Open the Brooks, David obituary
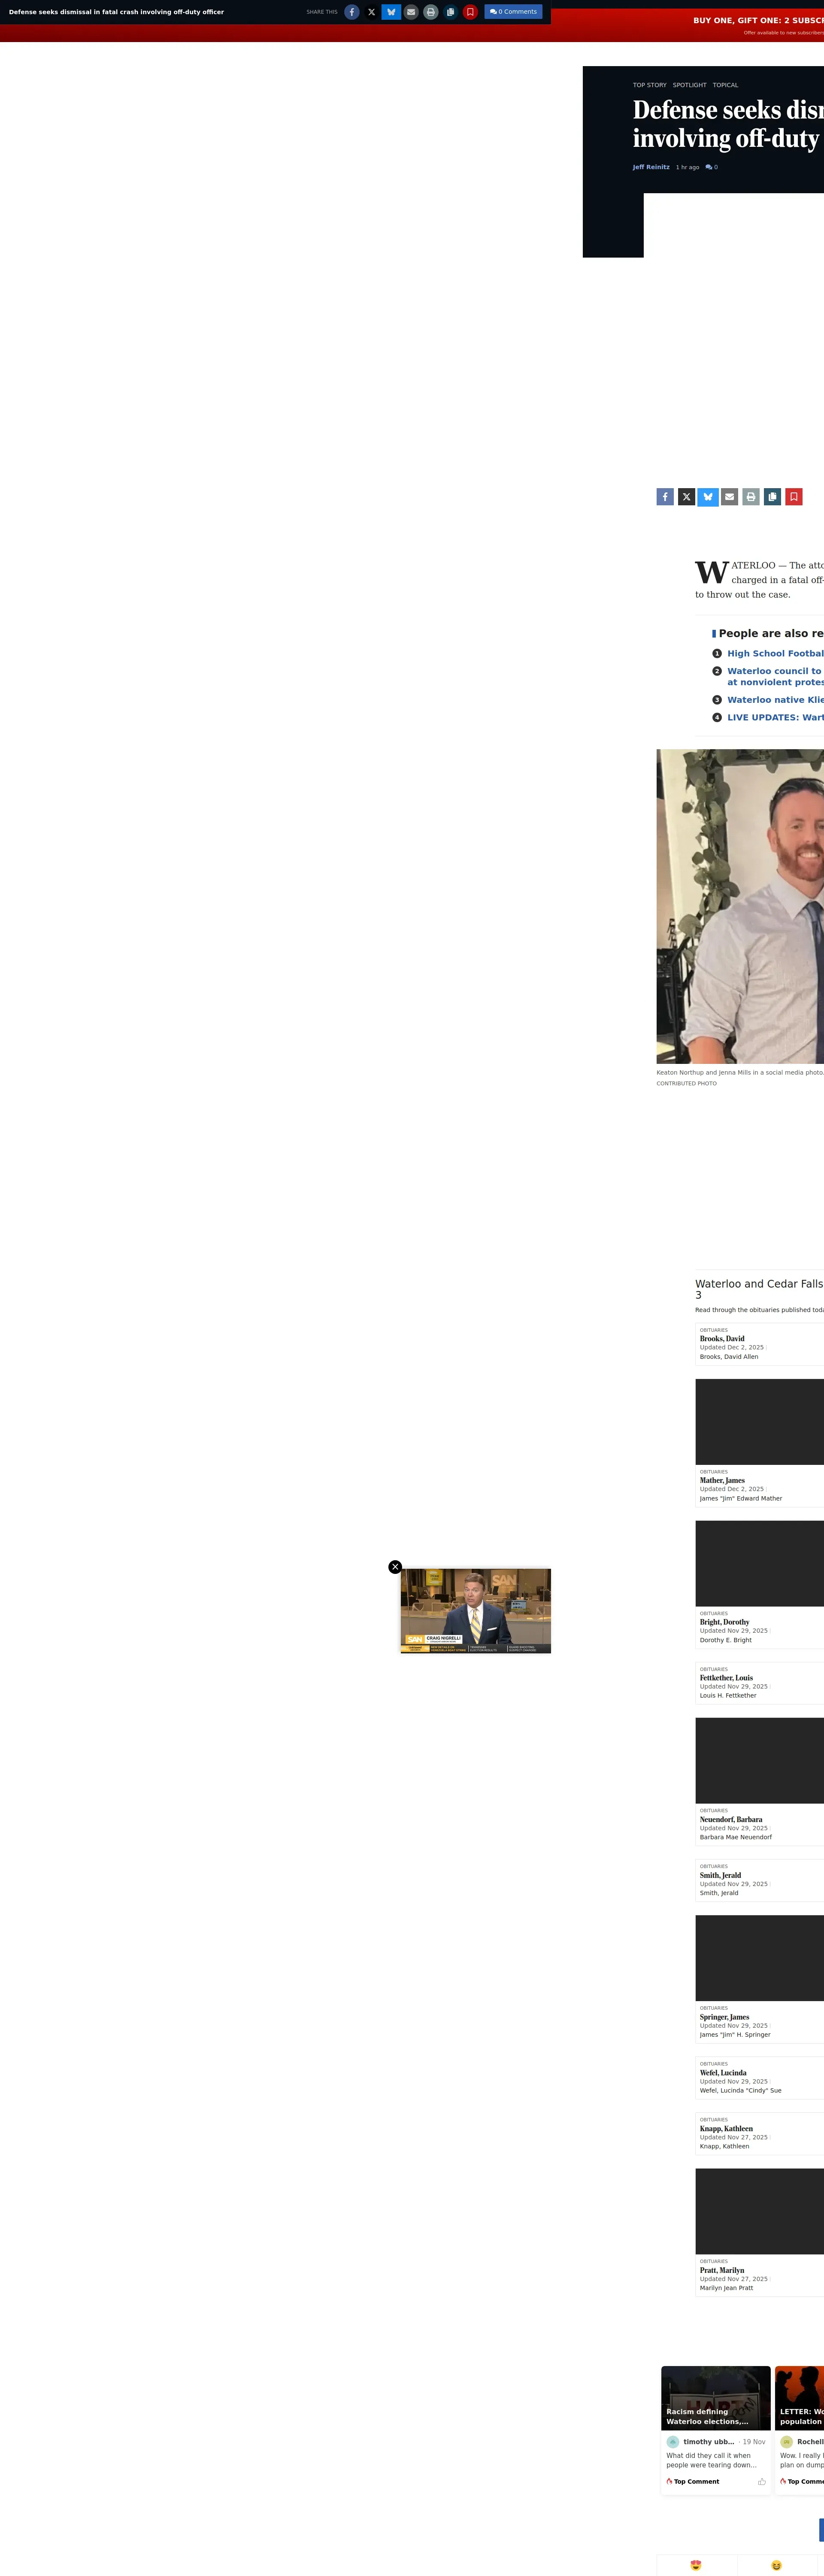 (722, 1338)
